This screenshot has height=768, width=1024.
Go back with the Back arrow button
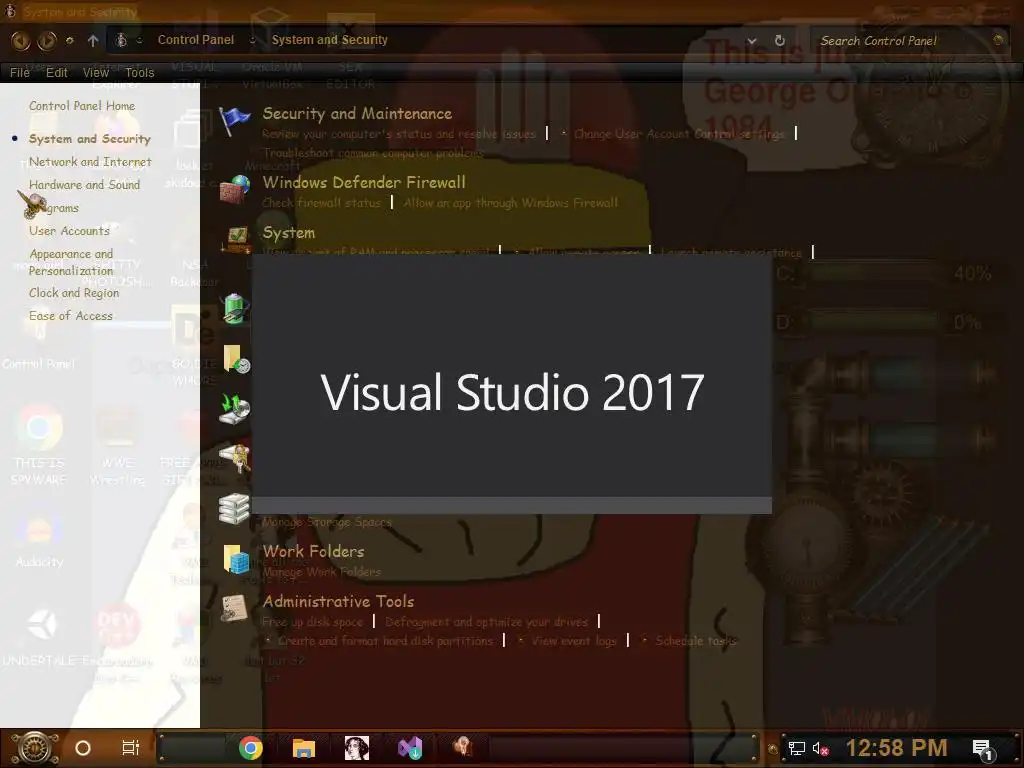point(21,40)
